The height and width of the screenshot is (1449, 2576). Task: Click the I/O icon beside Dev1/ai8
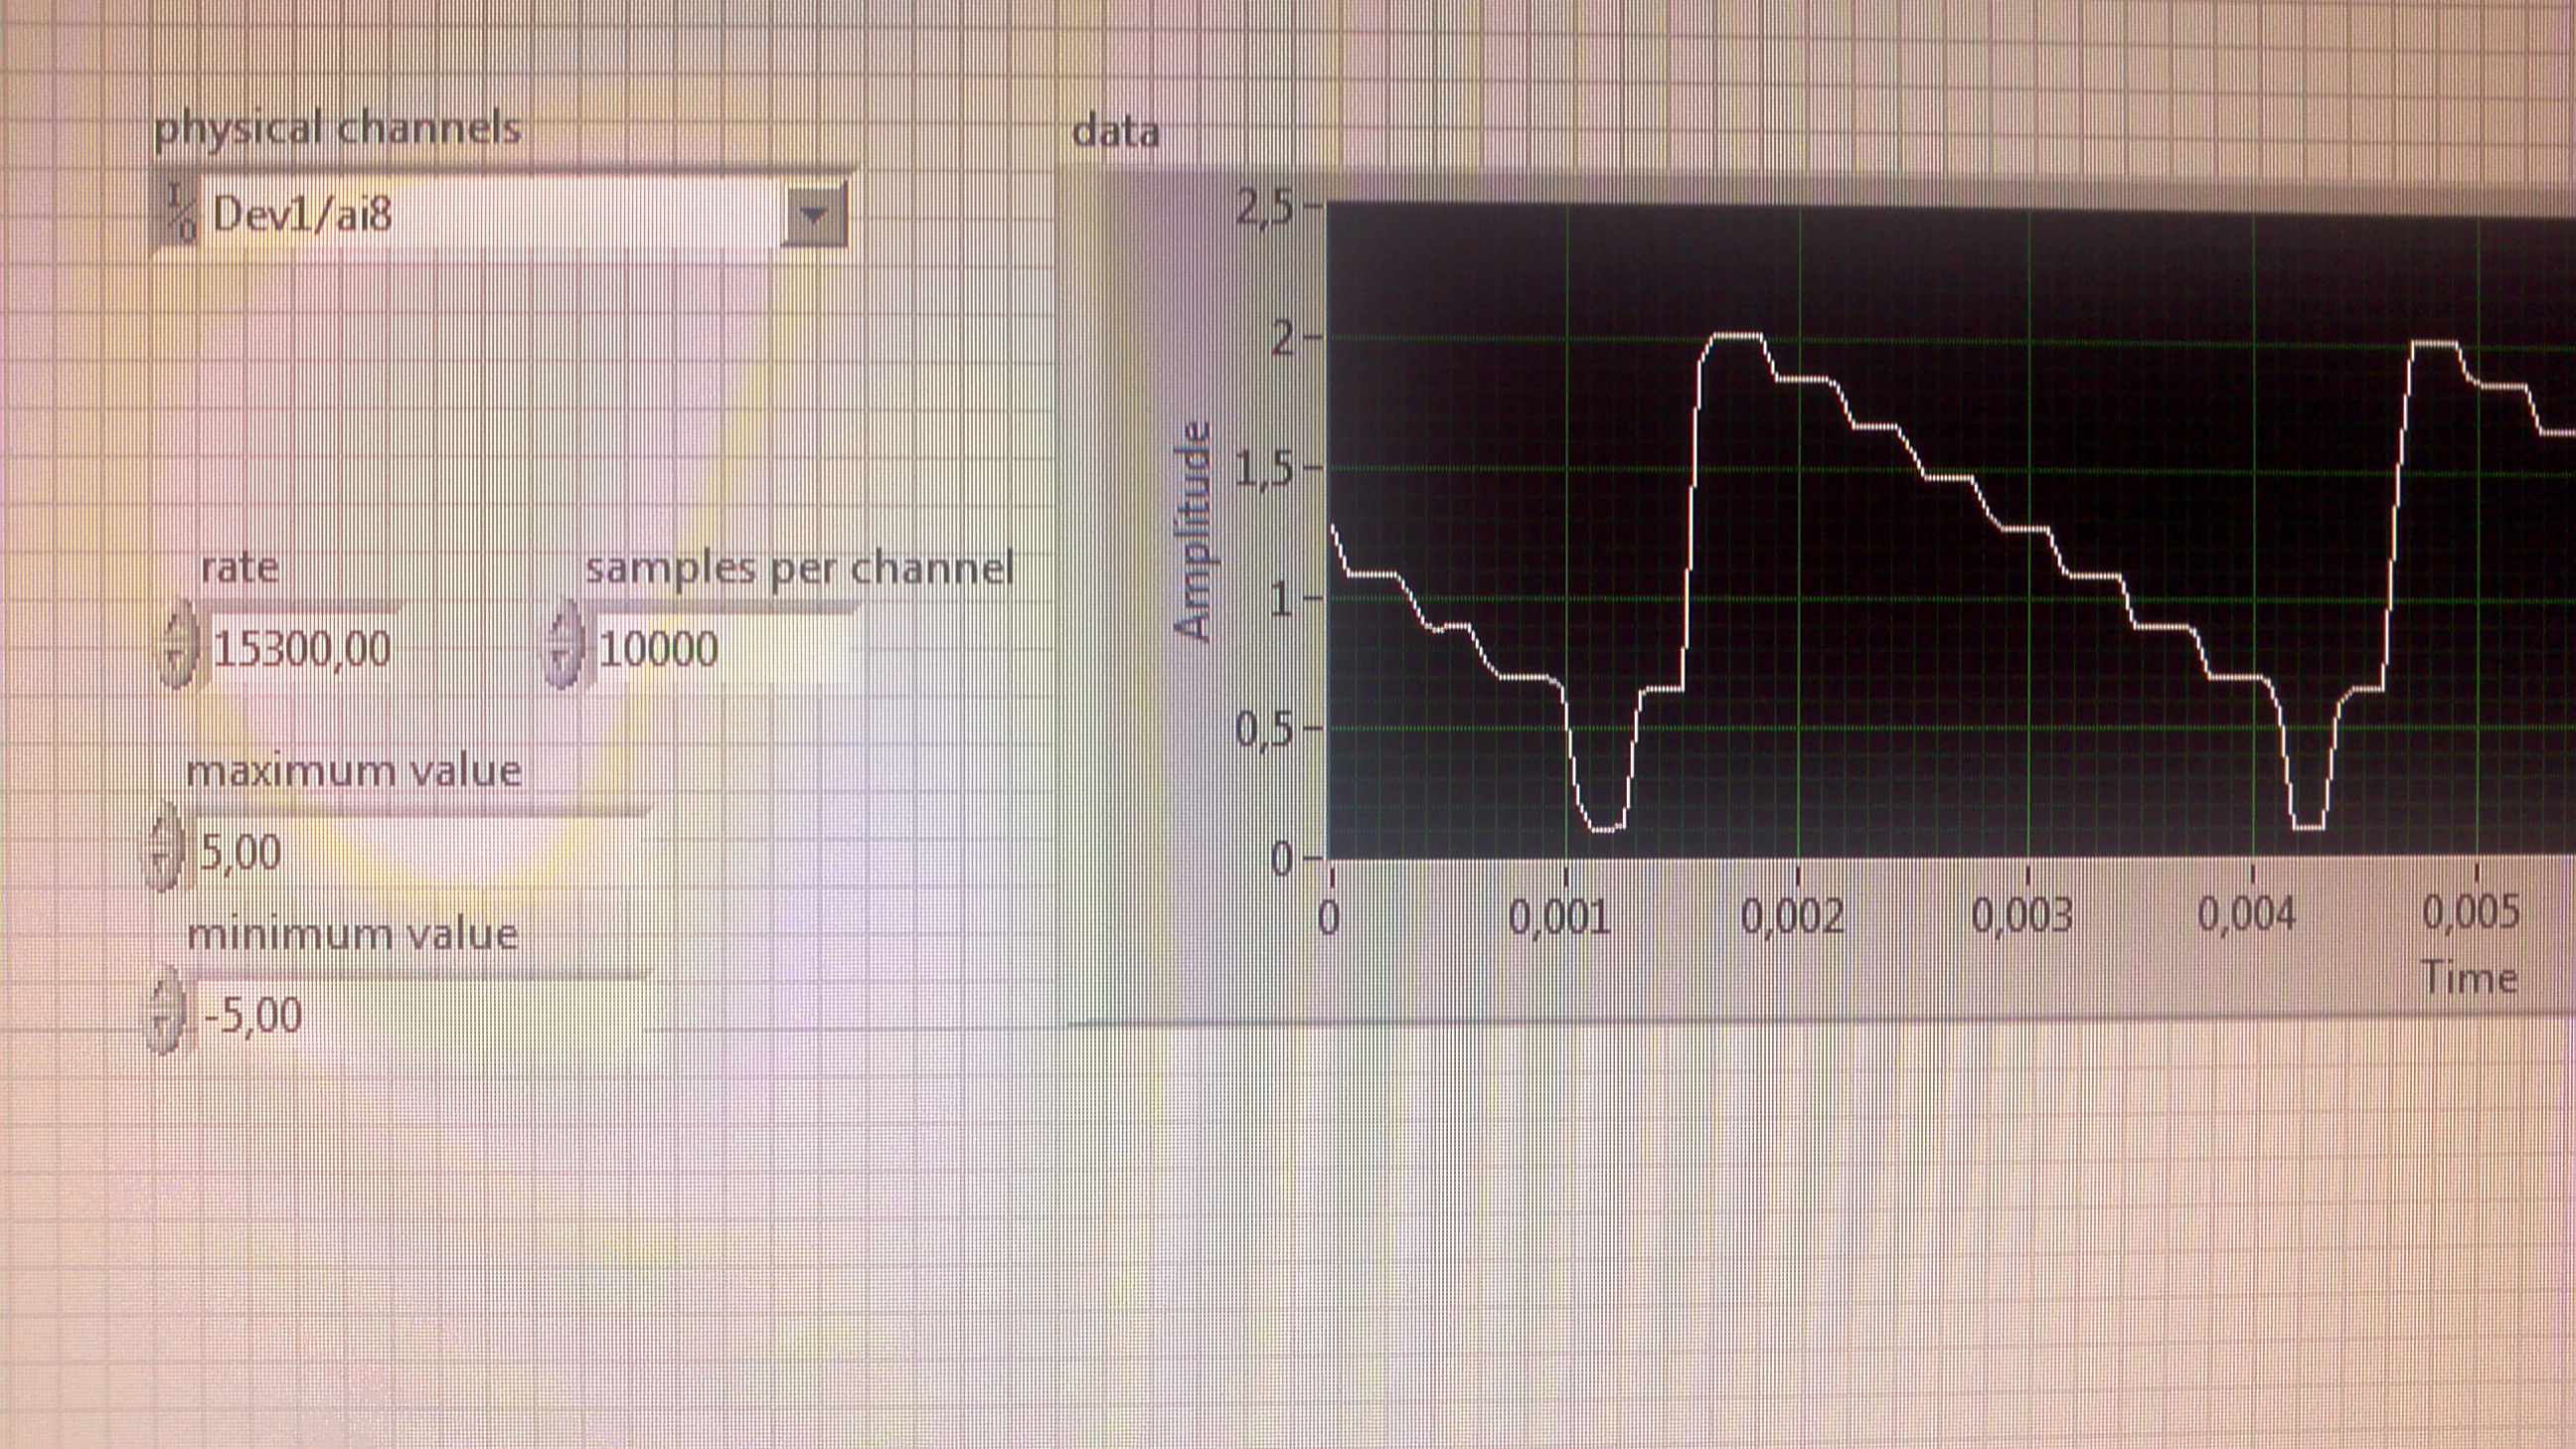181,213
